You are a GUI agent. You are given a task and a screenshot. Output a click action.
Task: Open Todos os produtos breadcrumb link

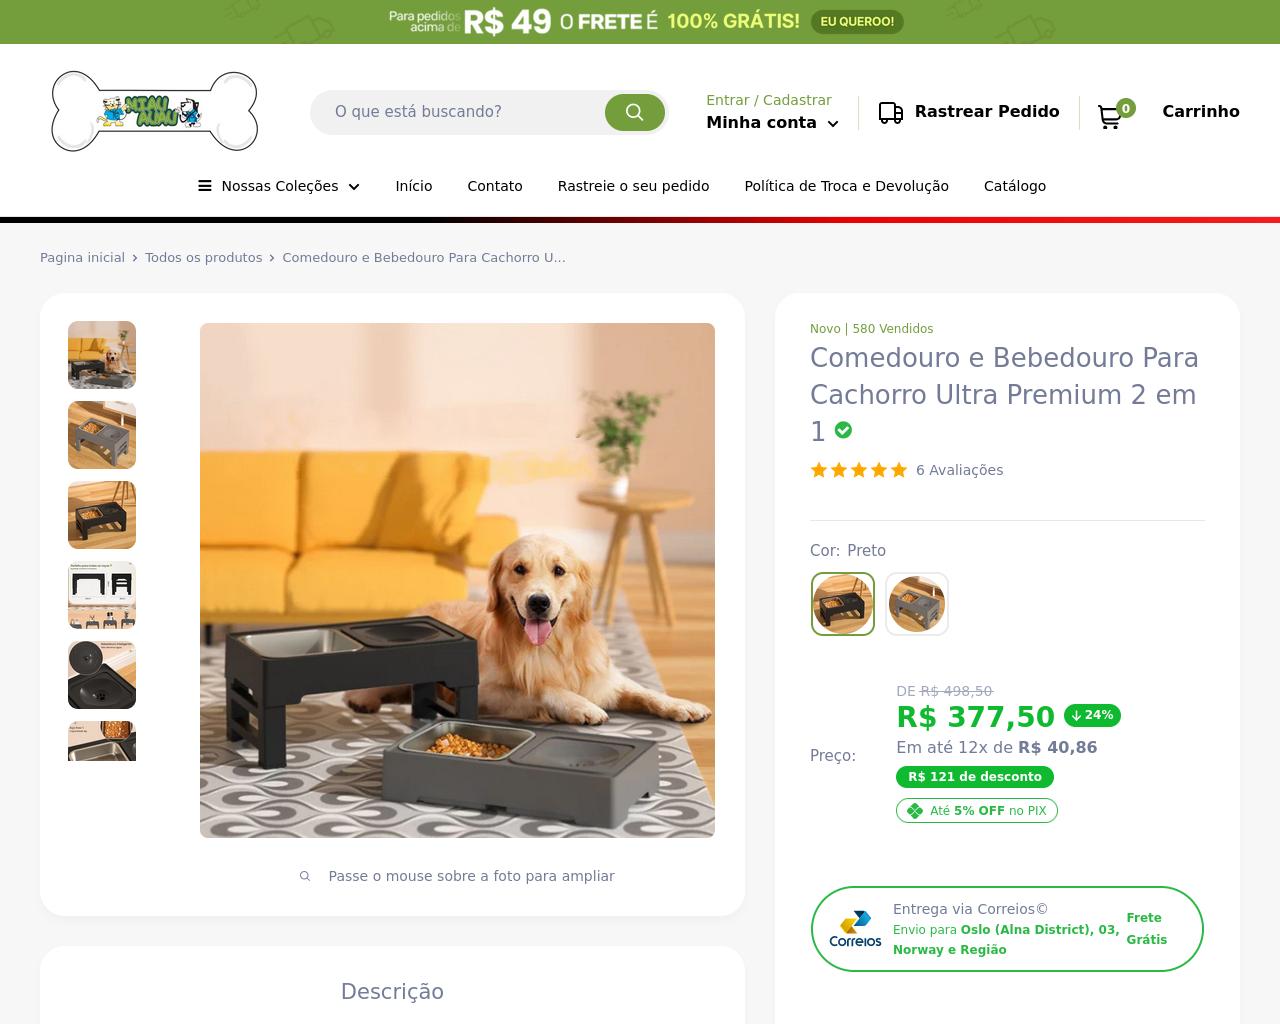click(x=204, y=258)
